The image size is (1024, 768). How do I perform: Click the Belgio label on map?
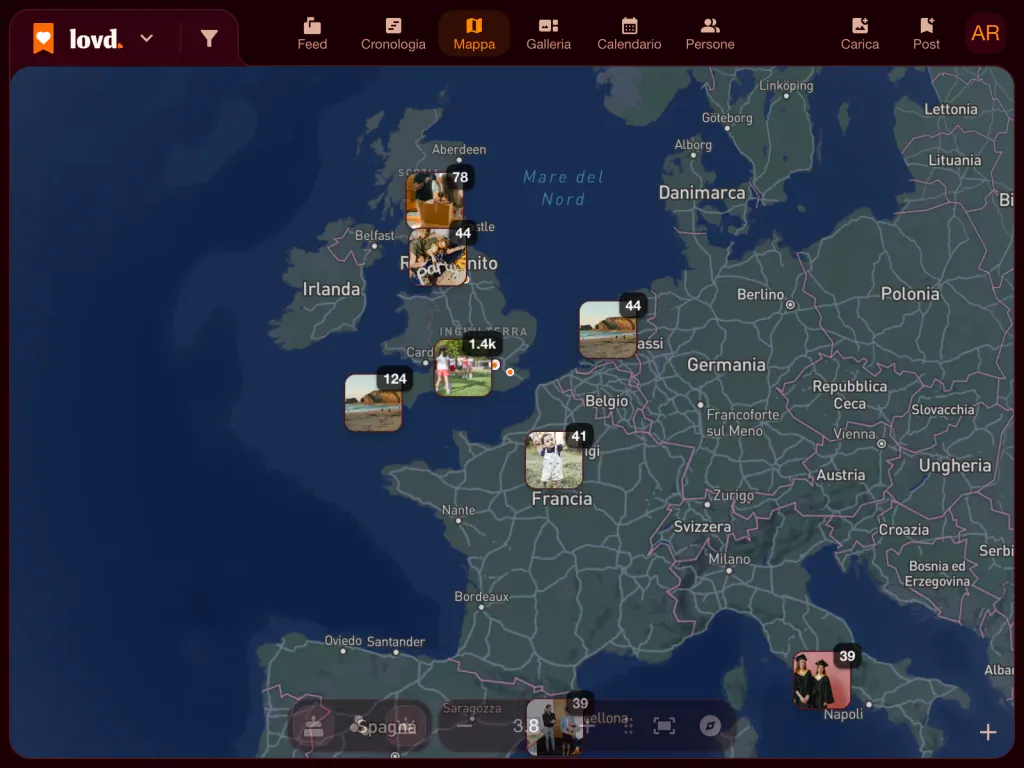coord(606,401)
